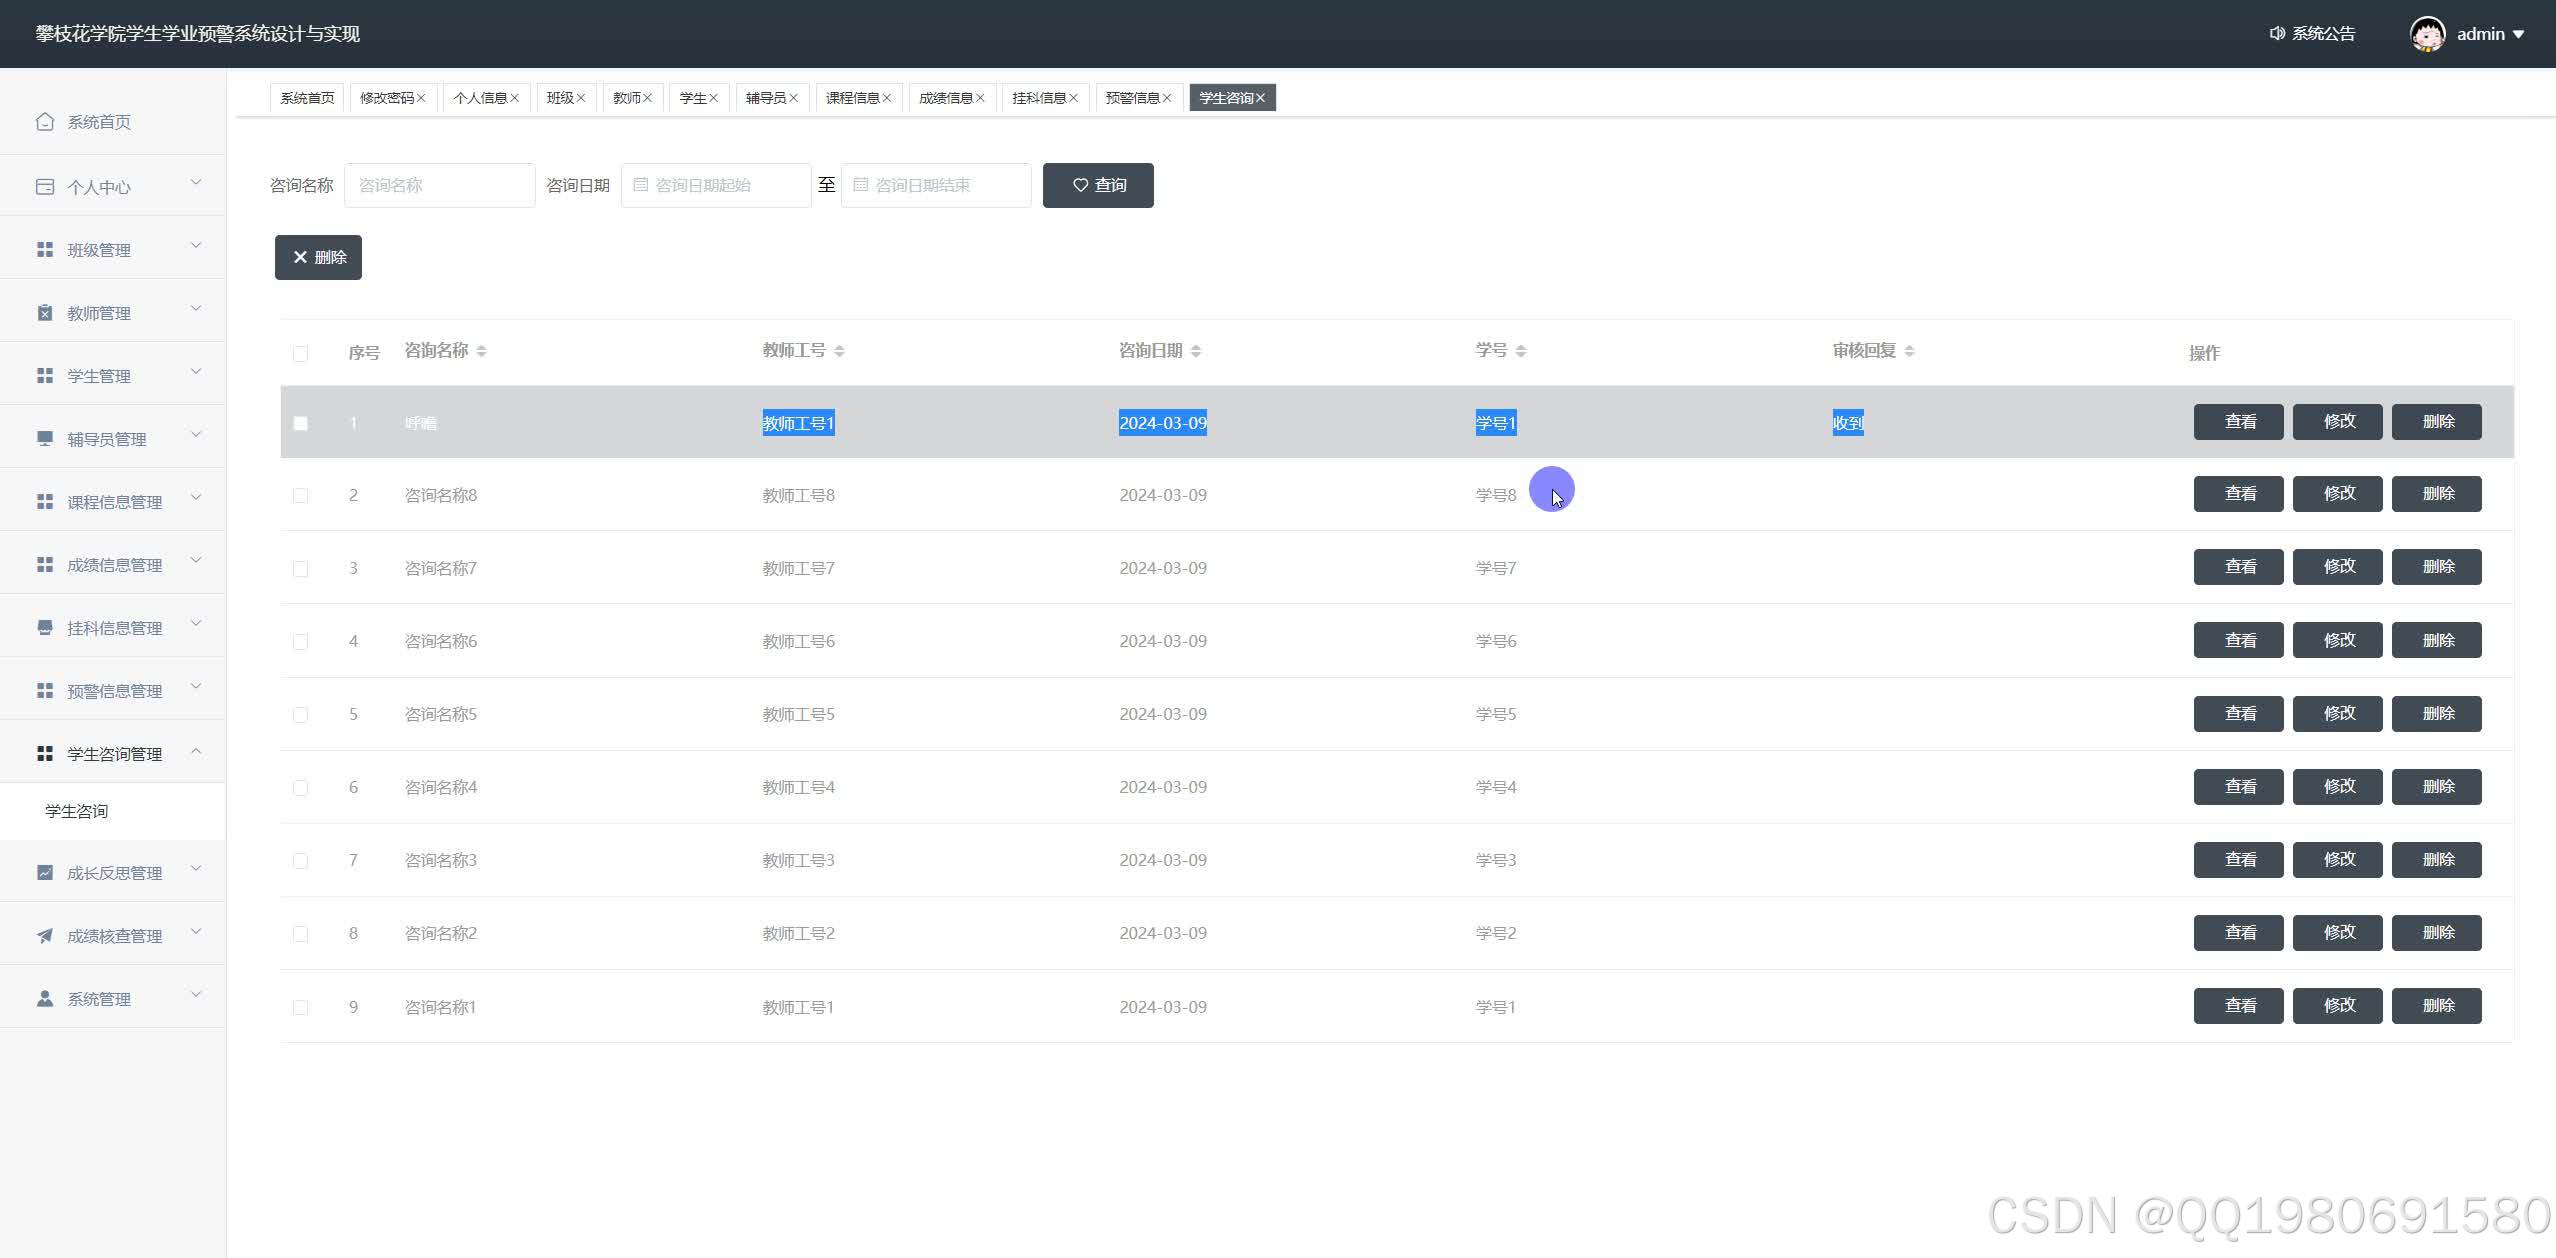Collapse the 学生咨询管理 menu section
Viewport: 2556px width, 1258px height.
pyautogui.click(x=112, y=754)
